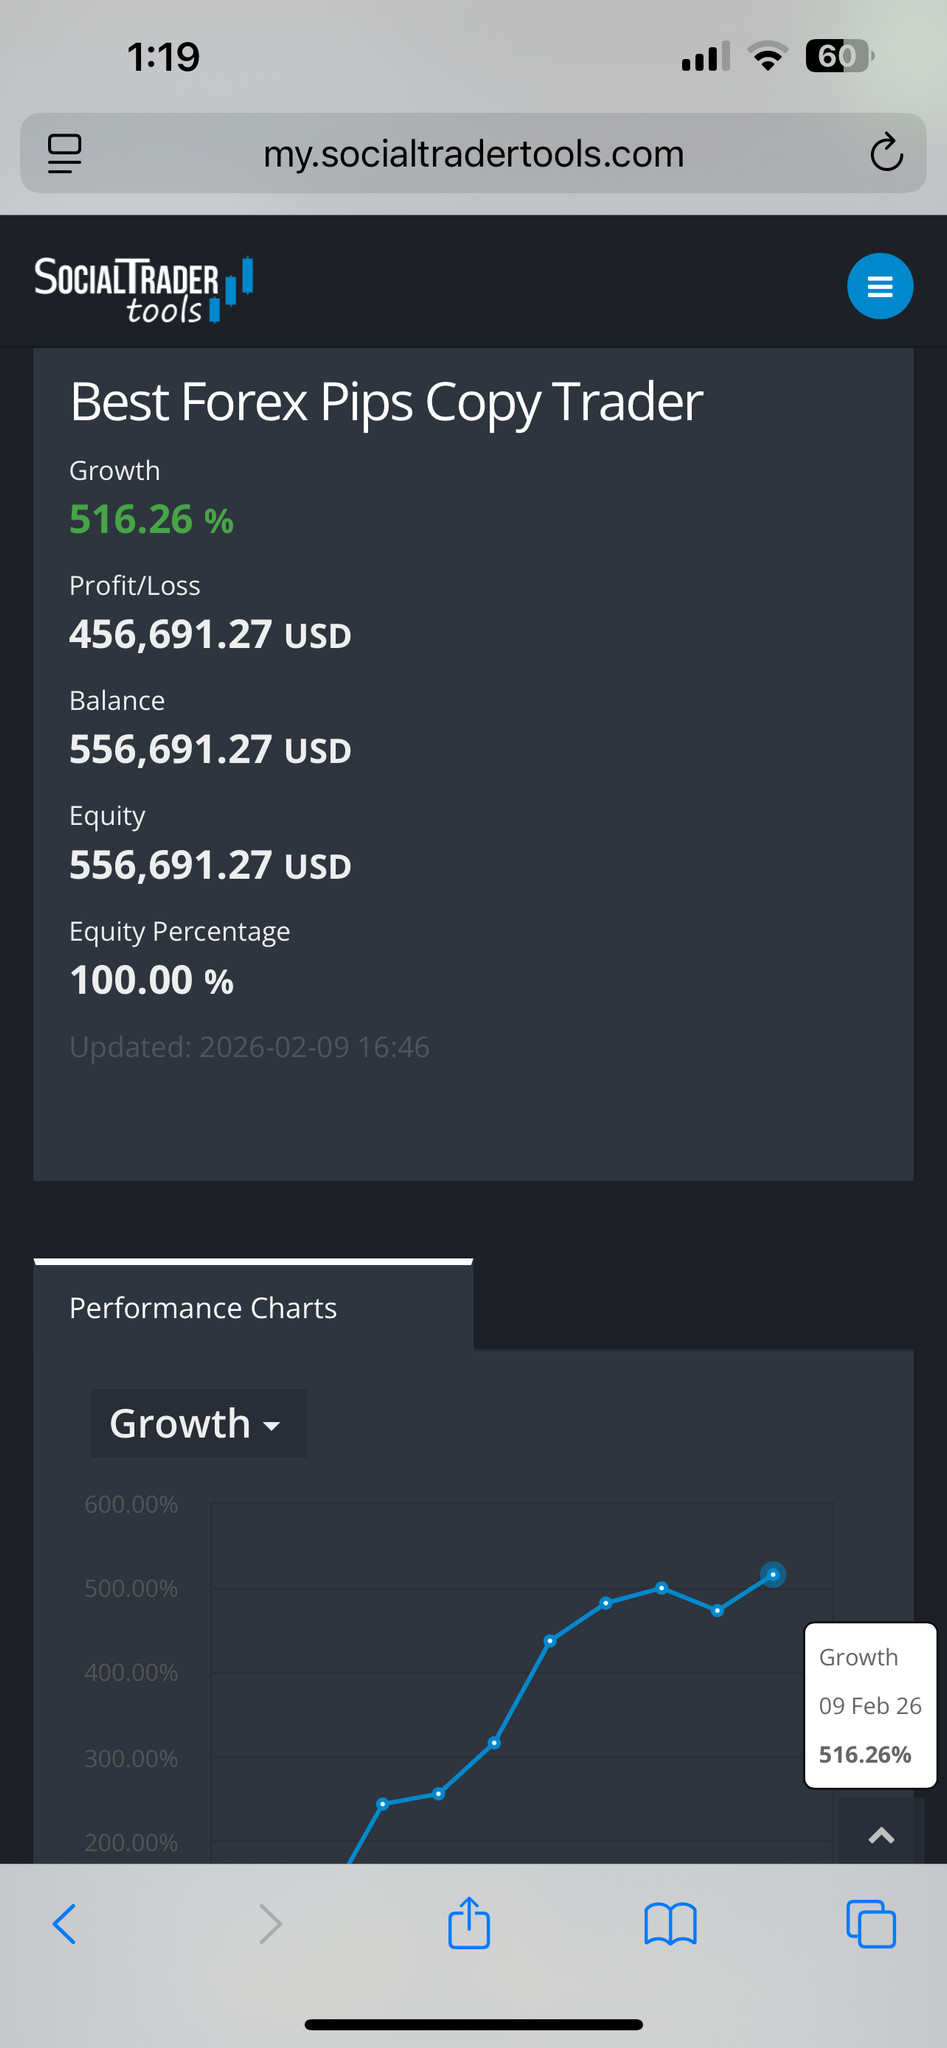The height and width of the screenshot is (2048, 947).
Task: Click the lowest visible chart data point
Action: pos(383,1804)
